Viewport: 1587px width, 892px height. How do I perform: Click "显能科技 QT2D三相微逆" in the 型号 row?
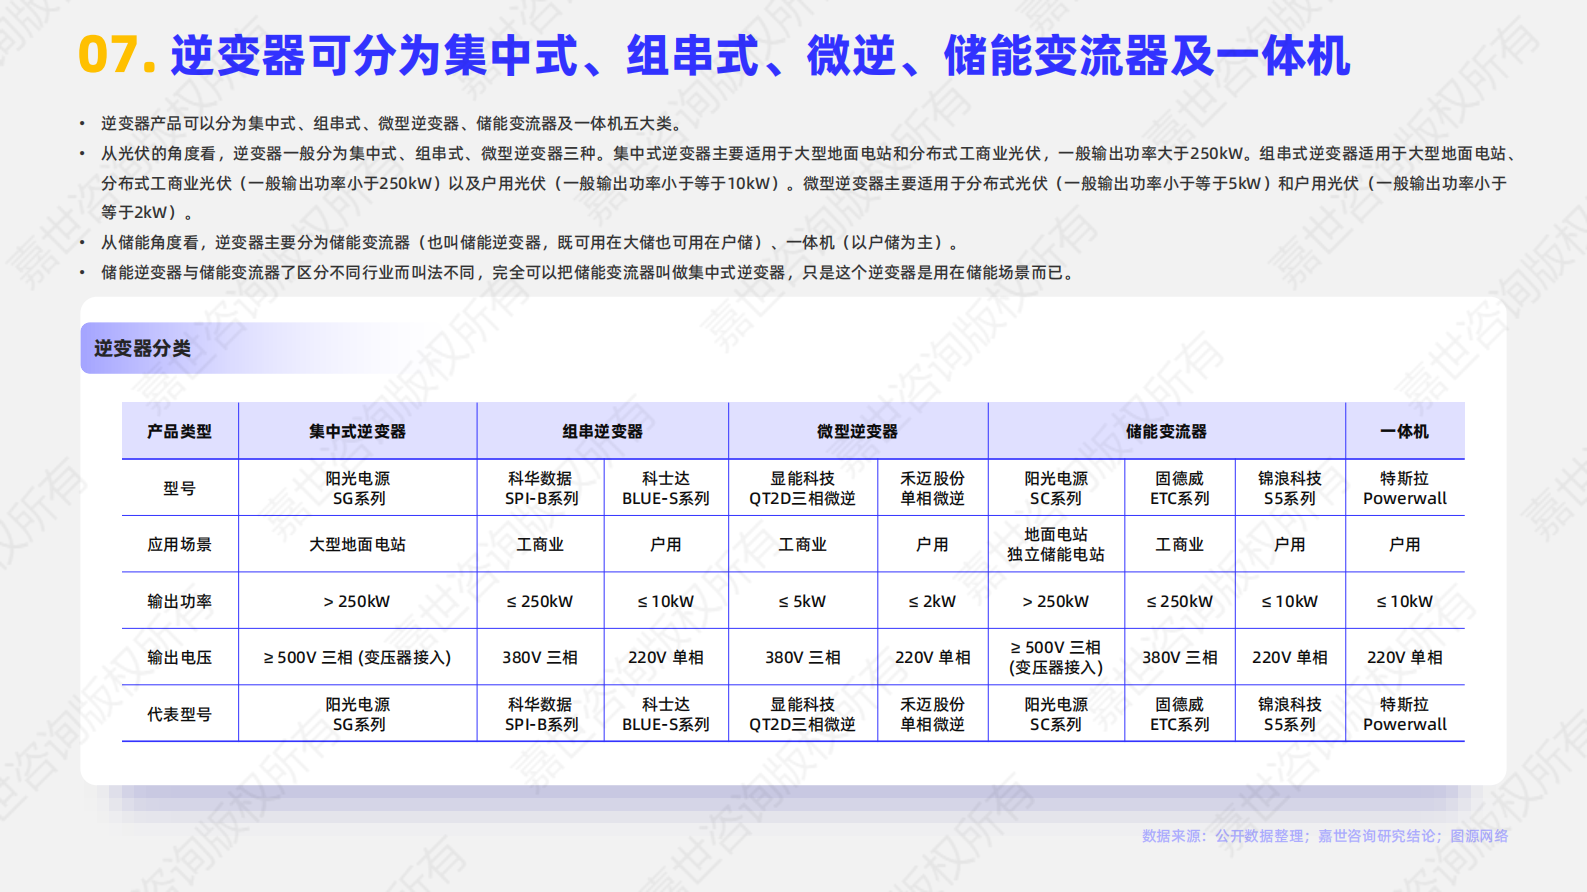coord(802,489)
